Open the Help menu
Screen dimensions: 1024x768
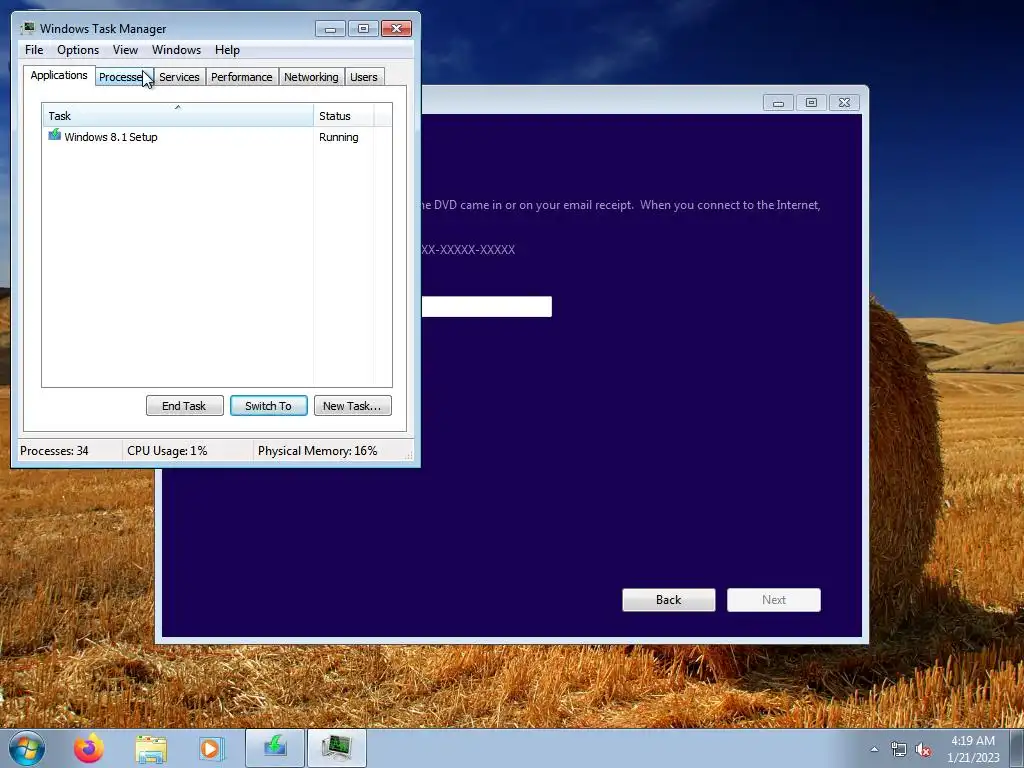(x=227, y=50)
